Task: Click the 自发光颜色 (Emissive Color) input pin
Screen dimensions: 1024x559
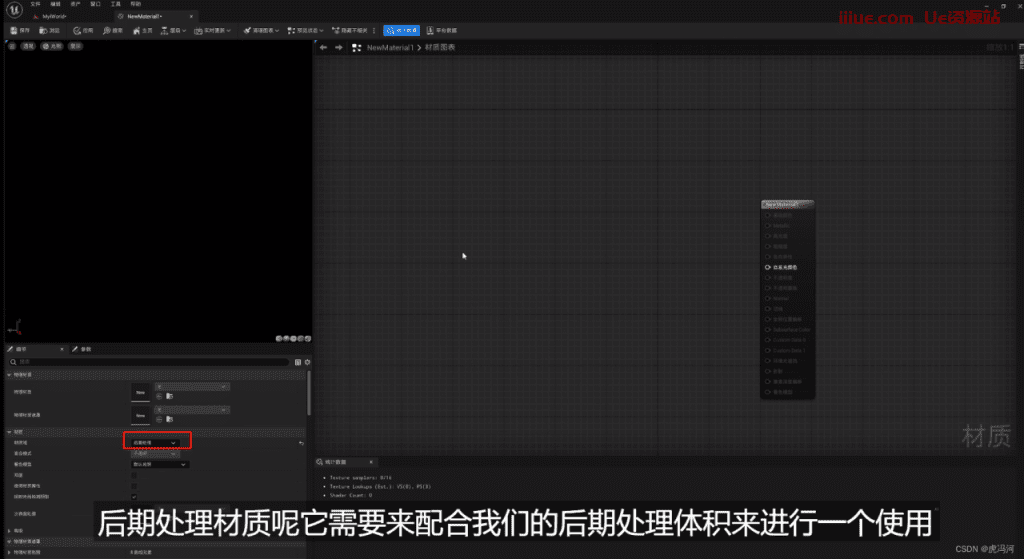Action: [x=768, y=267]
